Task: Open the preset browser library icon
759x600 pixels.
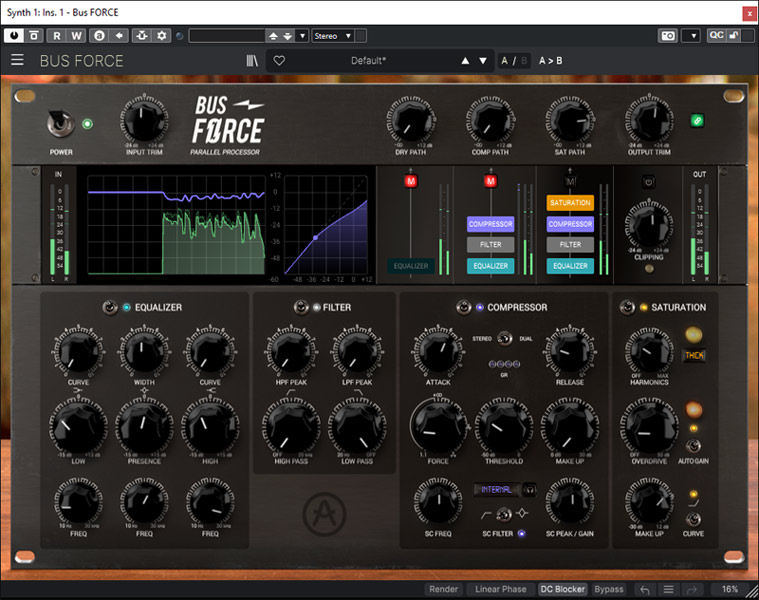Action: point(252,60)
